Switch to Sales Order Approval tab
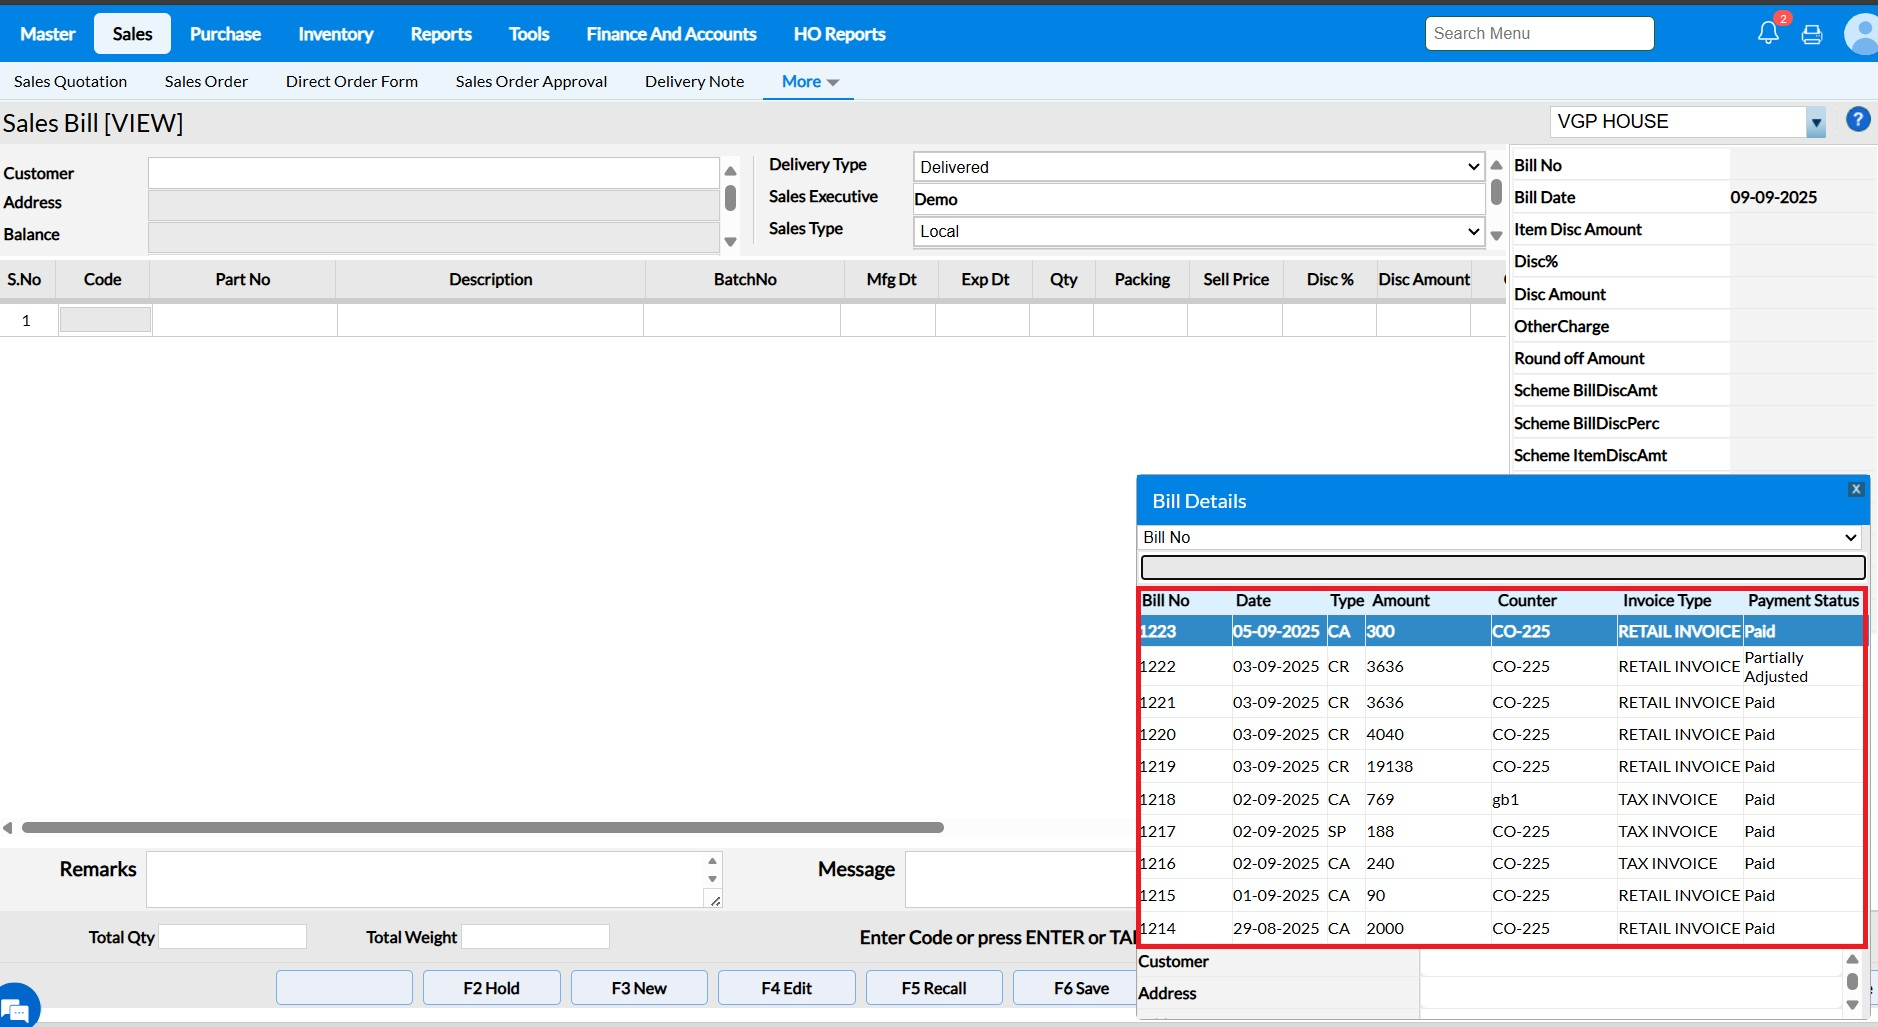This screenshot has height=1027, width=1878. click(x=531, y=82)
